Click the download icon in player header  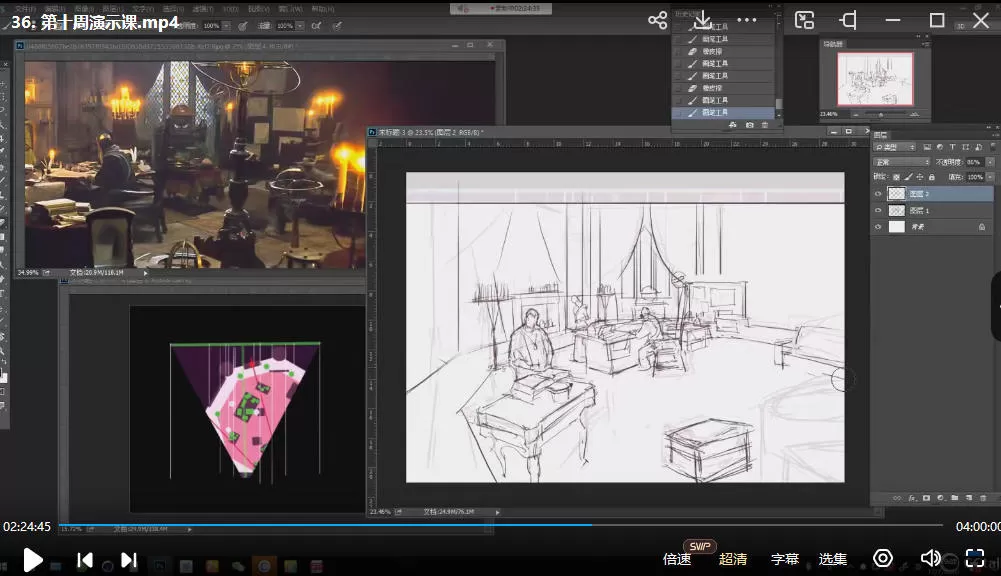(x=702, y=20)
